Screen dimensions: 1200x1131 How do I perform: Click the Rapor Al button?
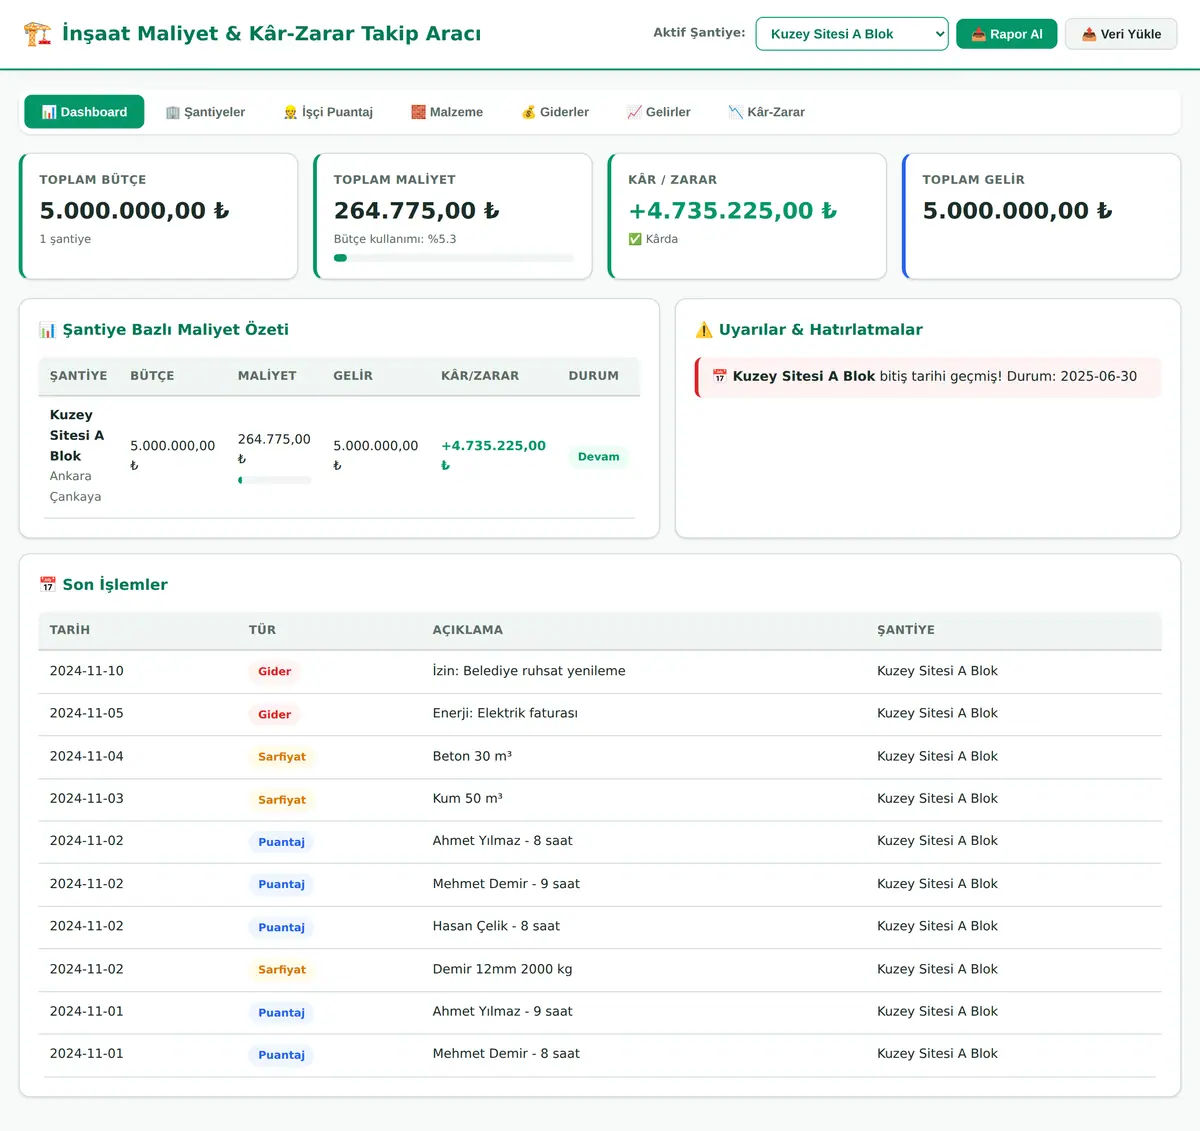(x=1006, y=34)
